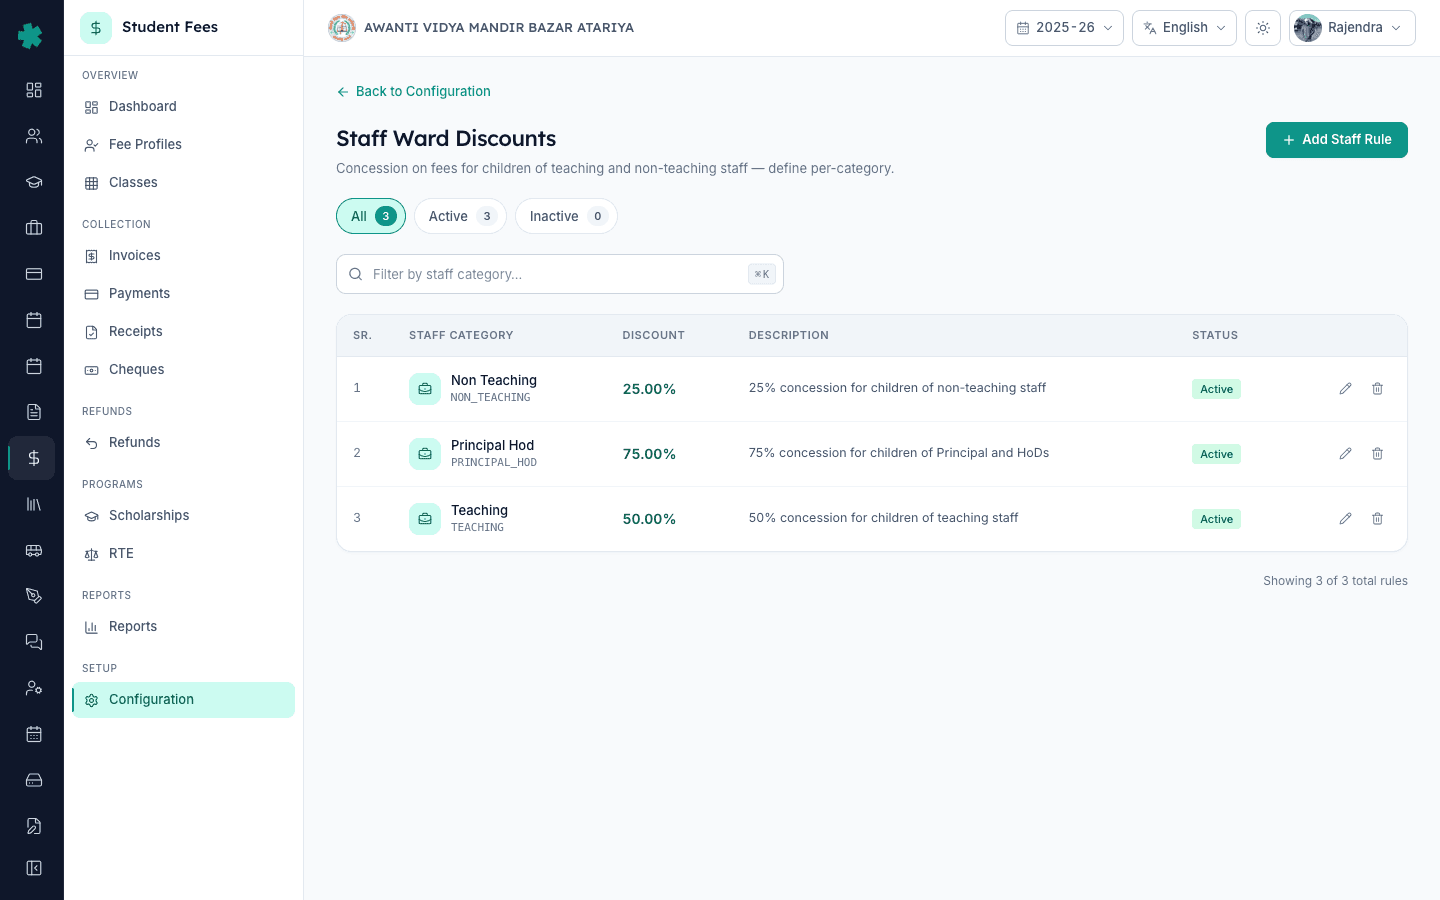Open Receipts in sidebar
1440x900 pixels.
[x=183, y=332]
